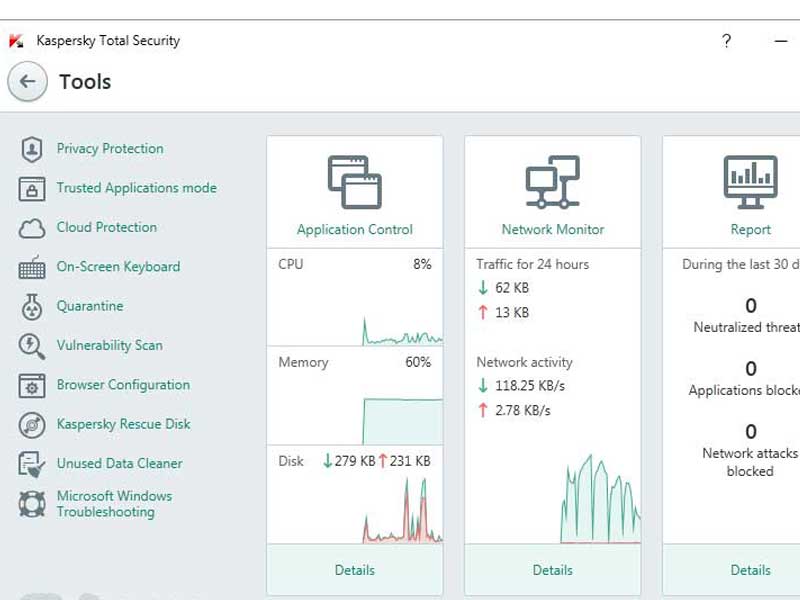Go back using the arrow button
This screenshot has height=600, width=800.
[x=30, y=82]
